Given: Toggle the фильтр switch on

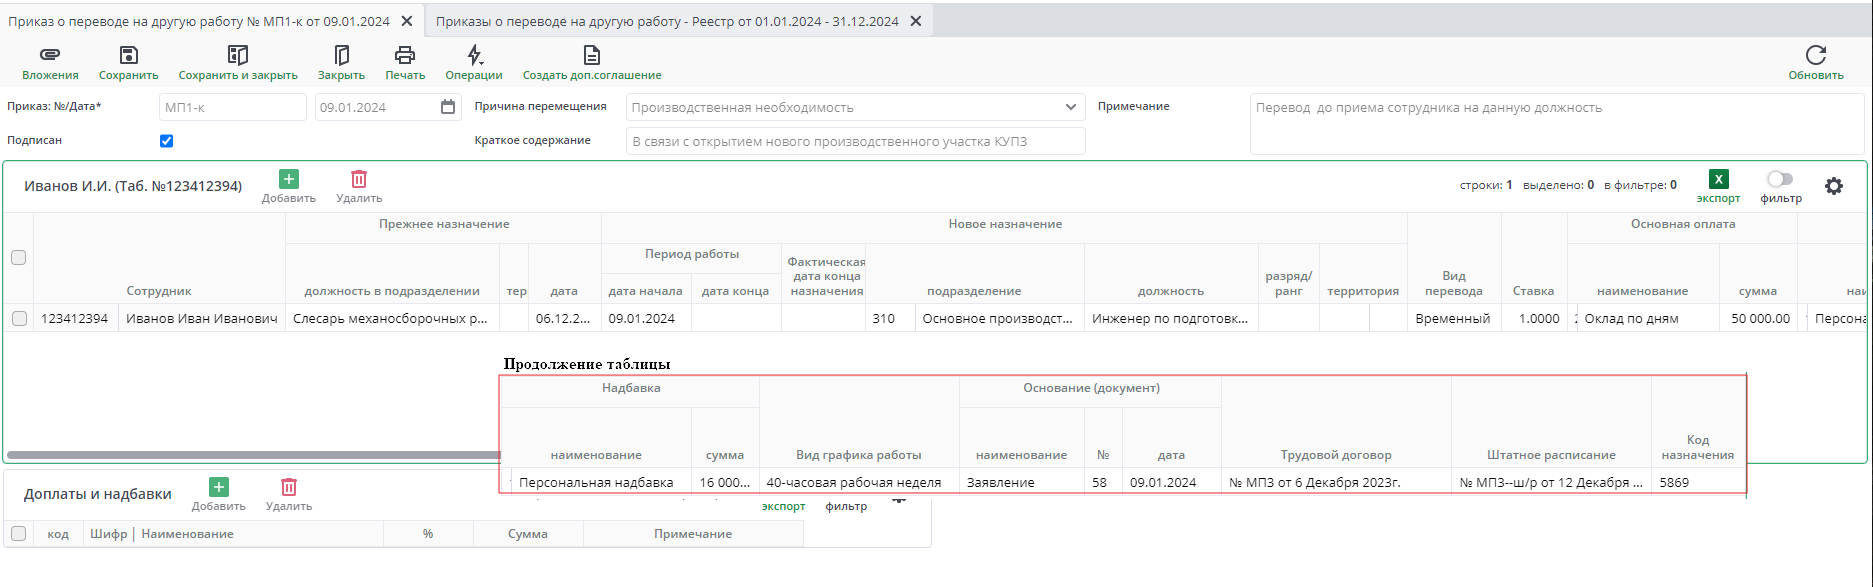Looking at the screenshot, I should (1779, 180).
